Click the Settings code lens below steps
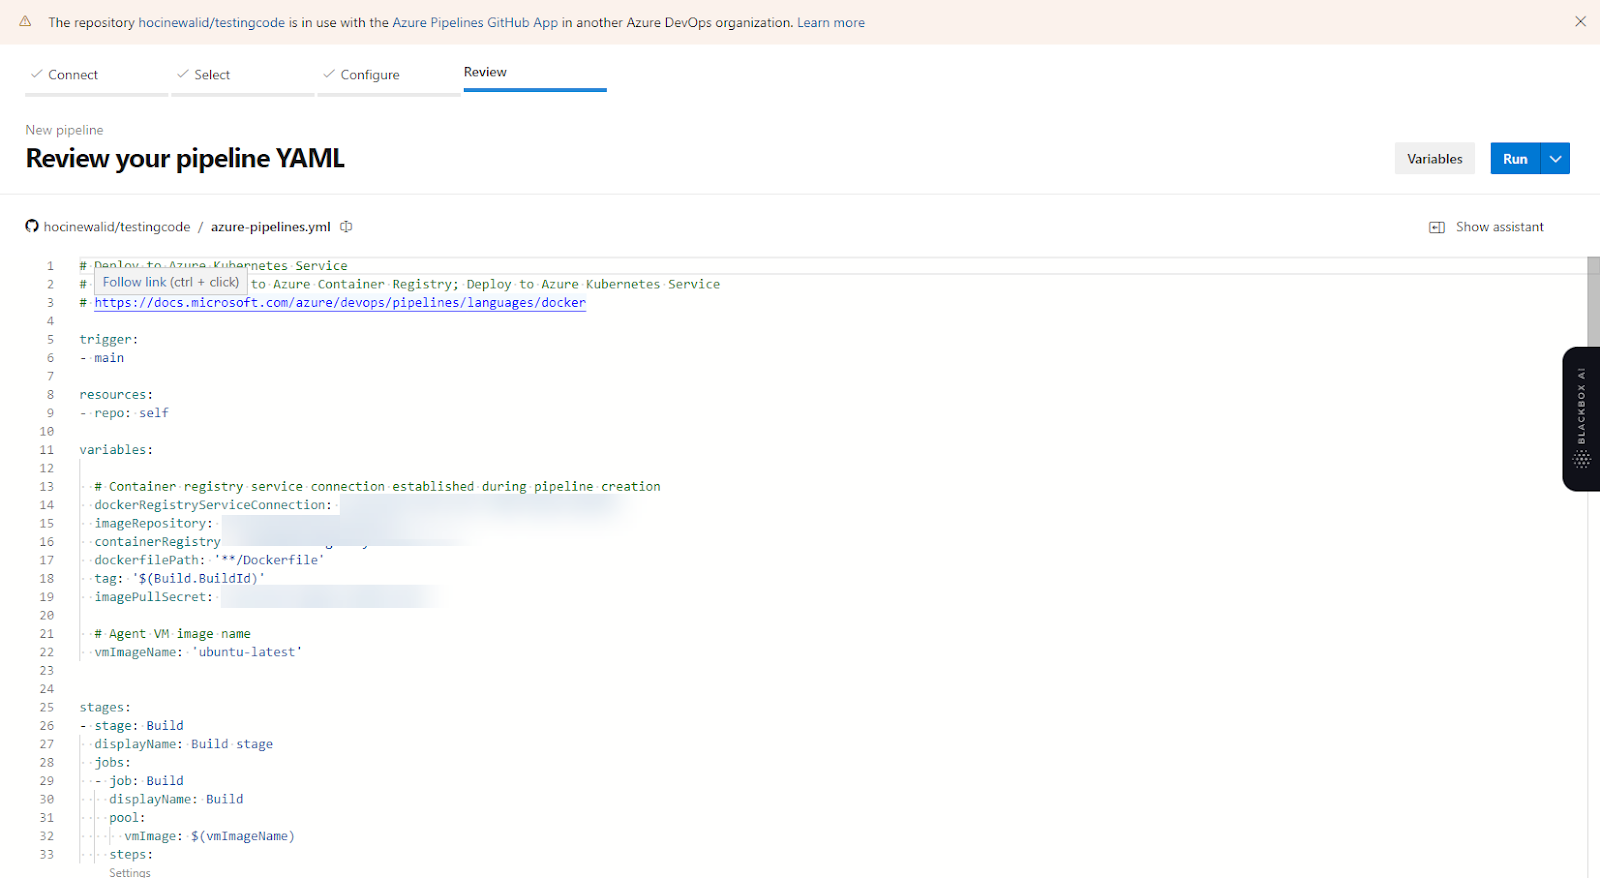Screen dimensions: 1600x878 pos(130,872)
